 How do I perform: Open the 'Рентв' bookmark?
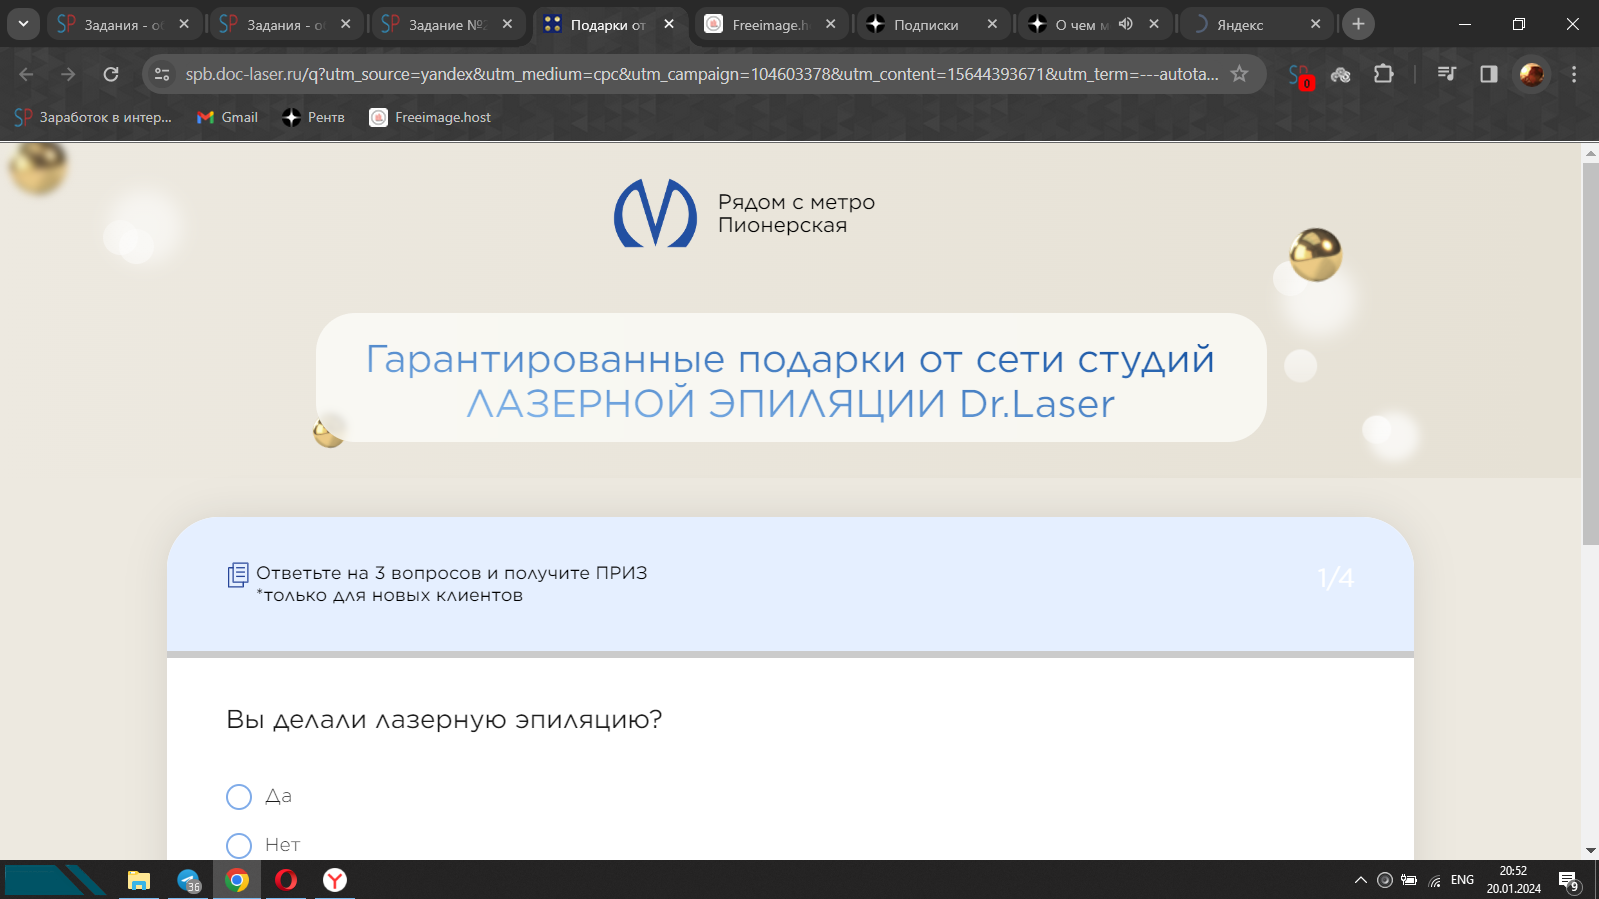coord(313,117)
